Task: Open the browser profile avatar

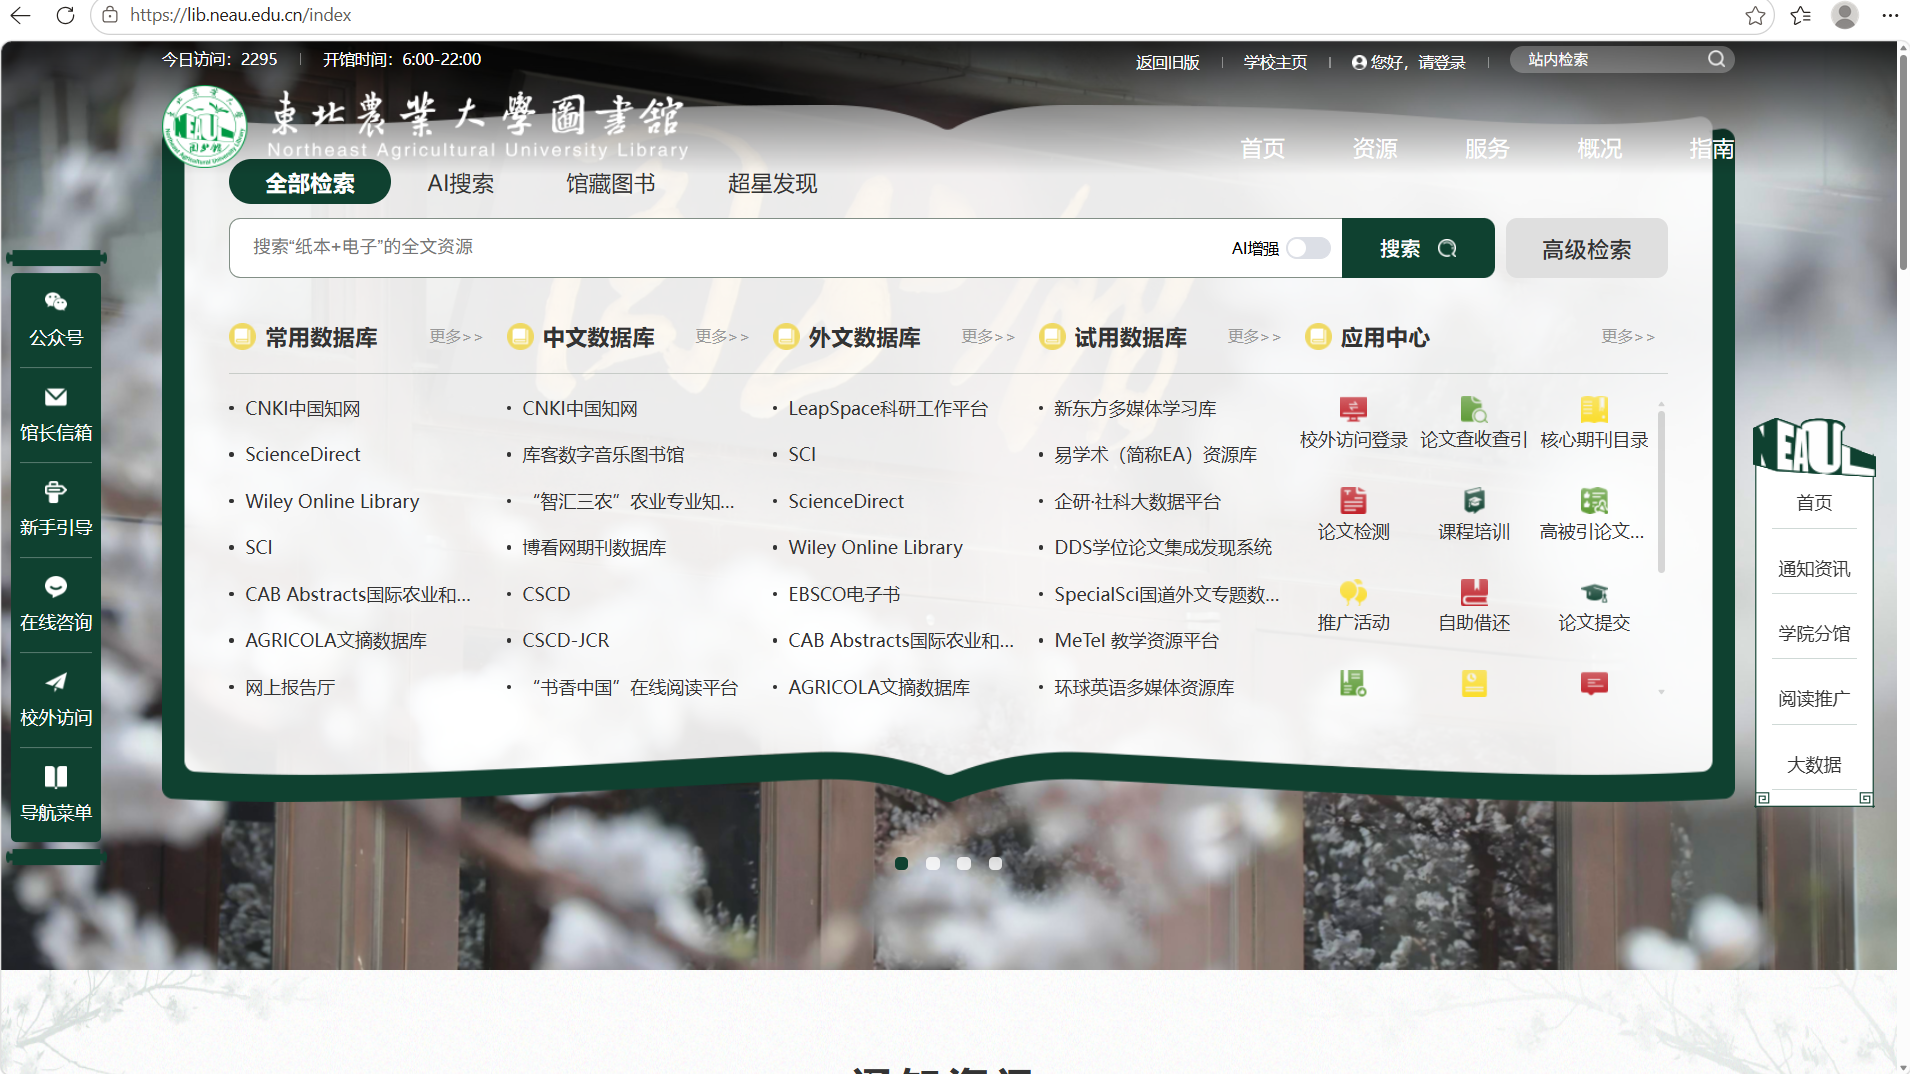Action: coord(1845,15)
